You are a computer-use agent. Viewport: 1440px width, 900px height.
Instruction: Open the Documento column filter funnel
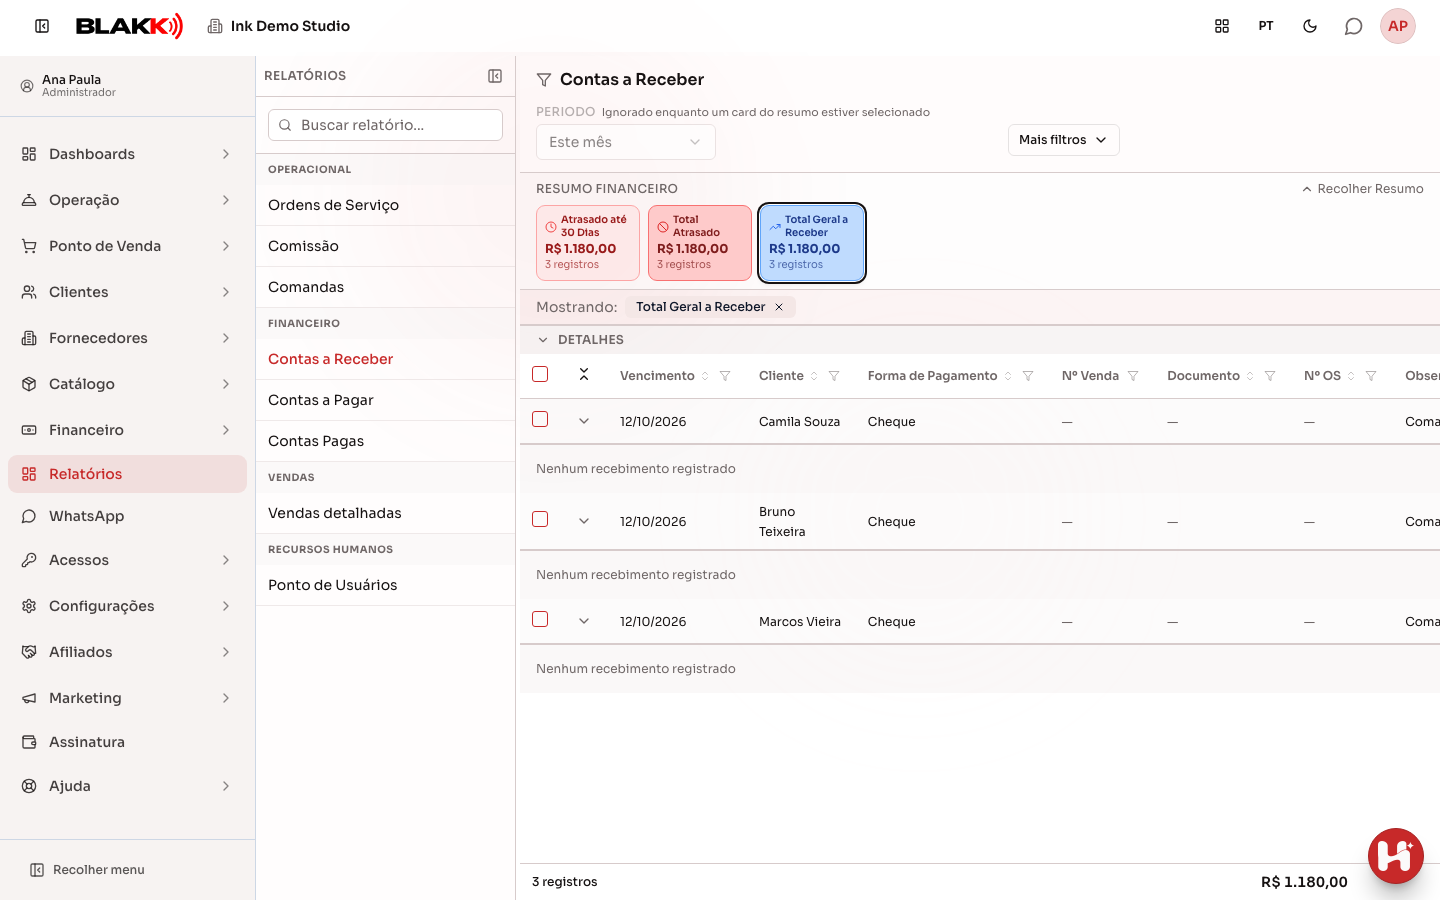pyautogui.click(x=1270, y=376)
